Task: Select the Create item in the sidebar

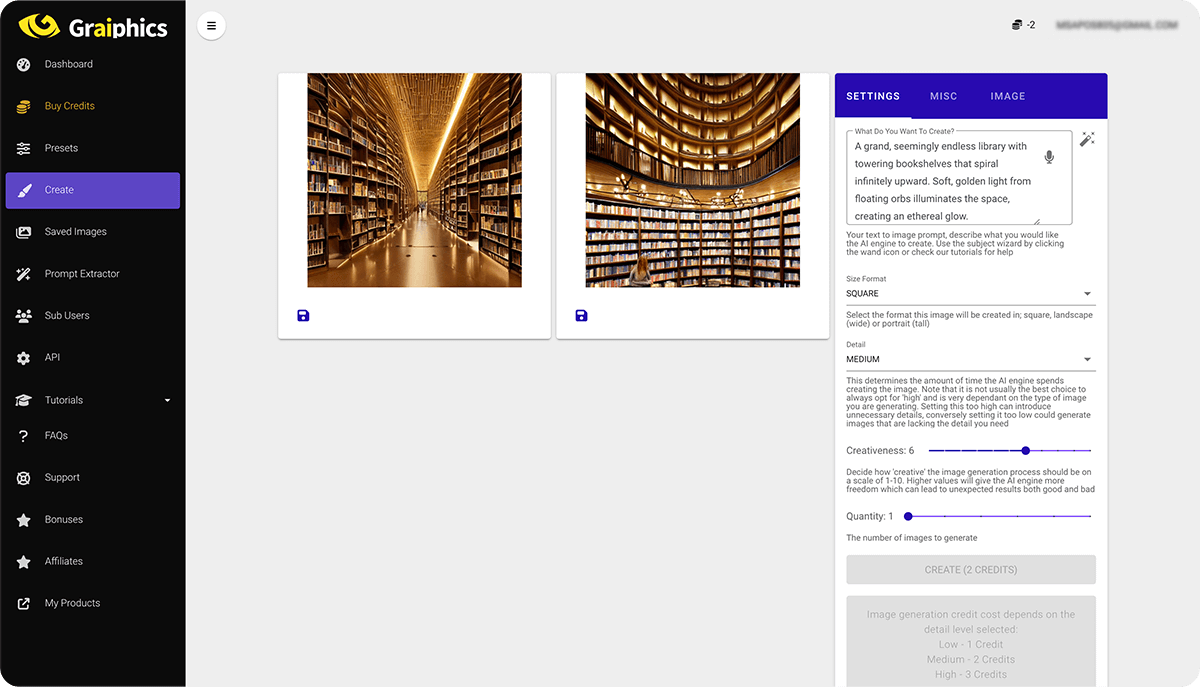Action: 93,190
